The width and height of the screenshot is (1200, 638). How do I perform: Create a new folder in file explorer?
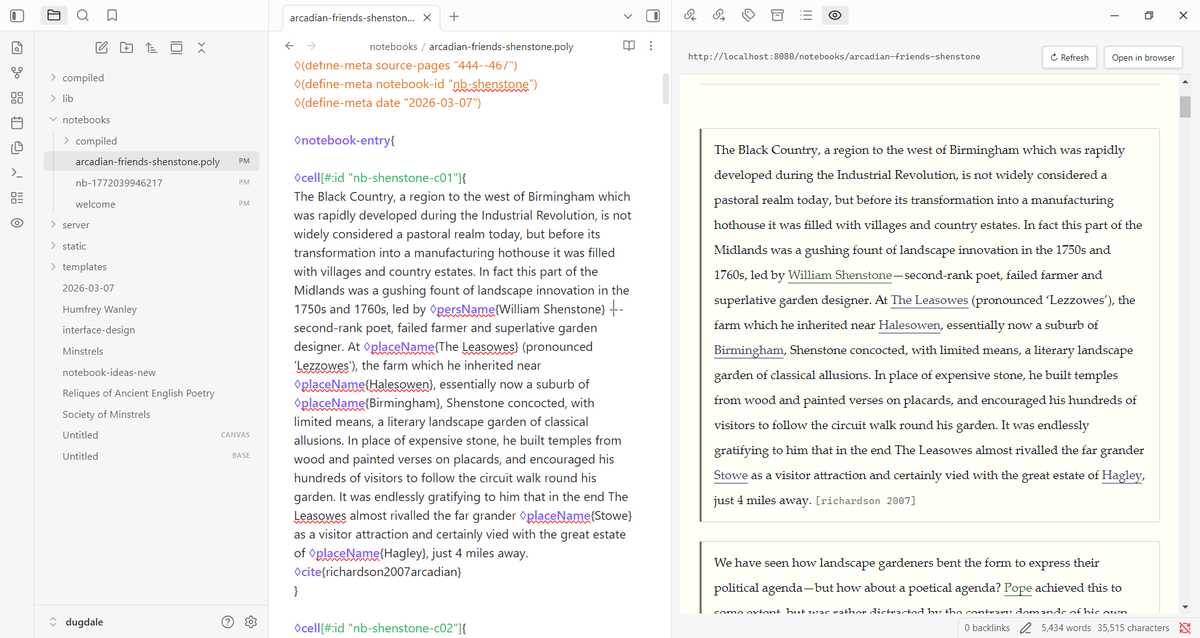tap(126, 47)
